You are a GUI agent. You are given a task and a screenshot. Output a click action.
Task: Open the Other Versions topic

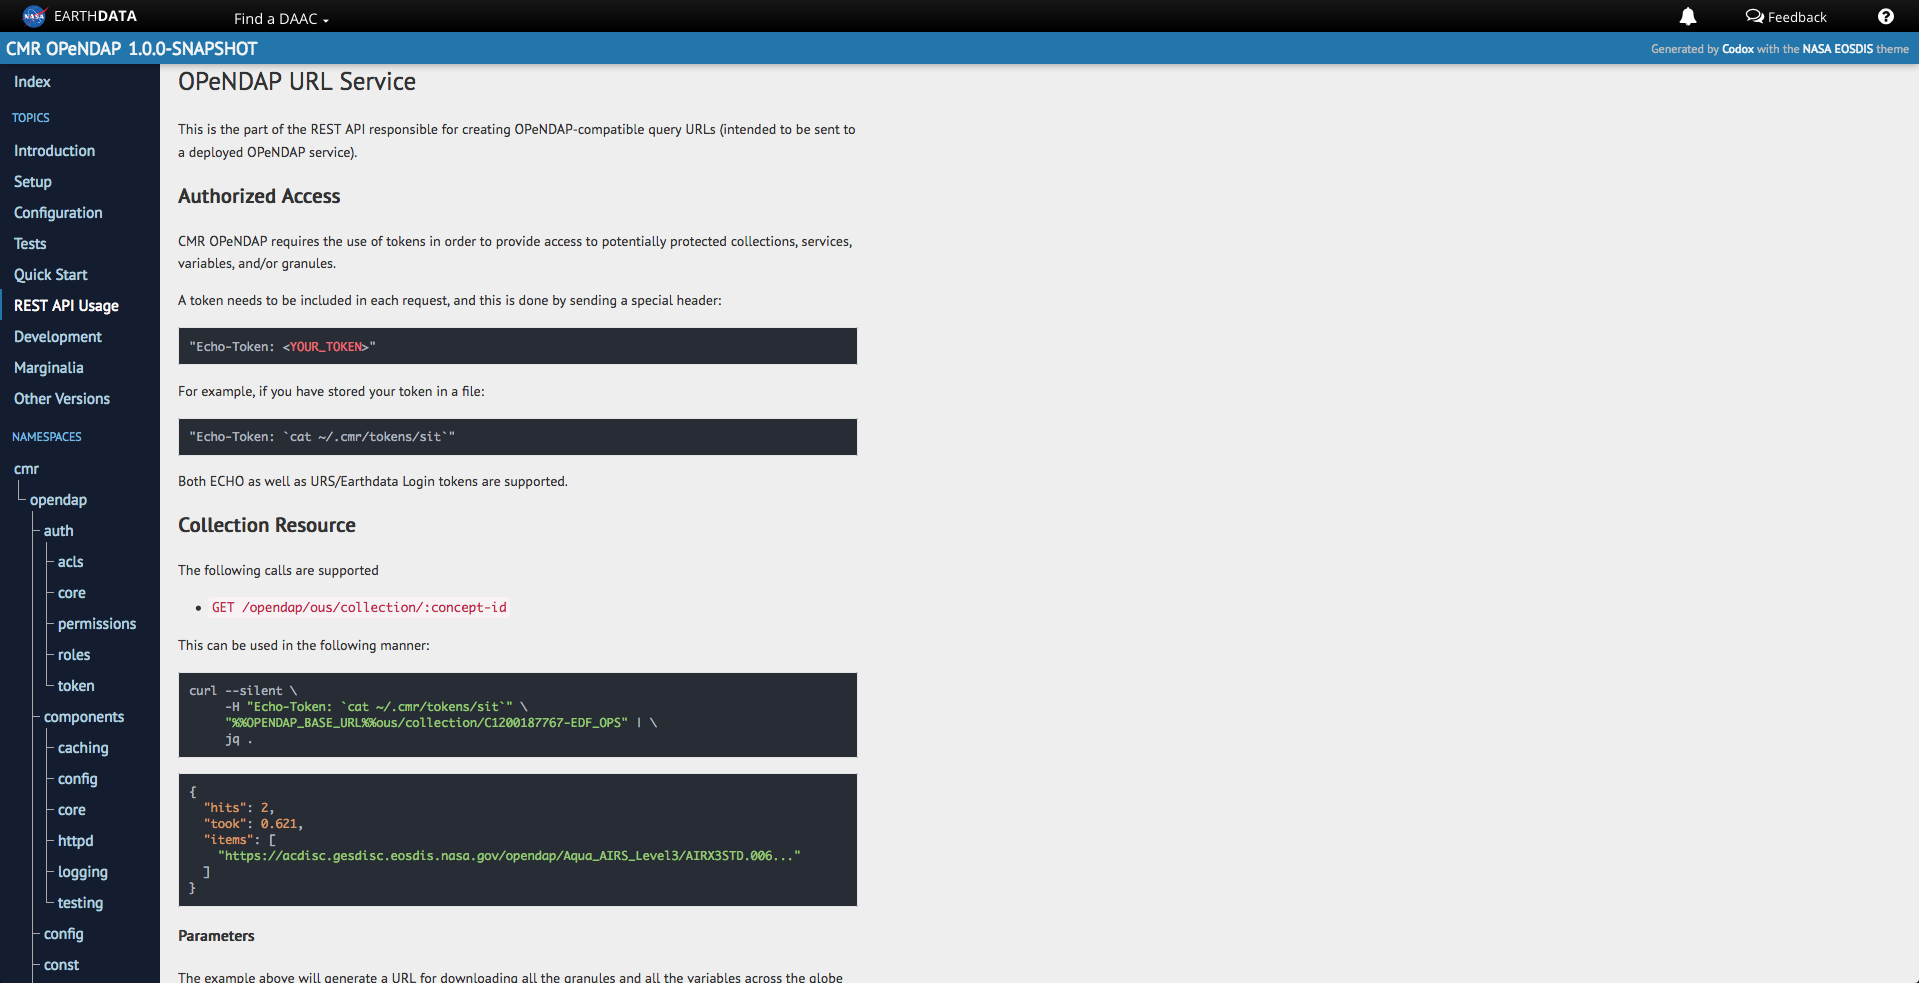[62, 399]
